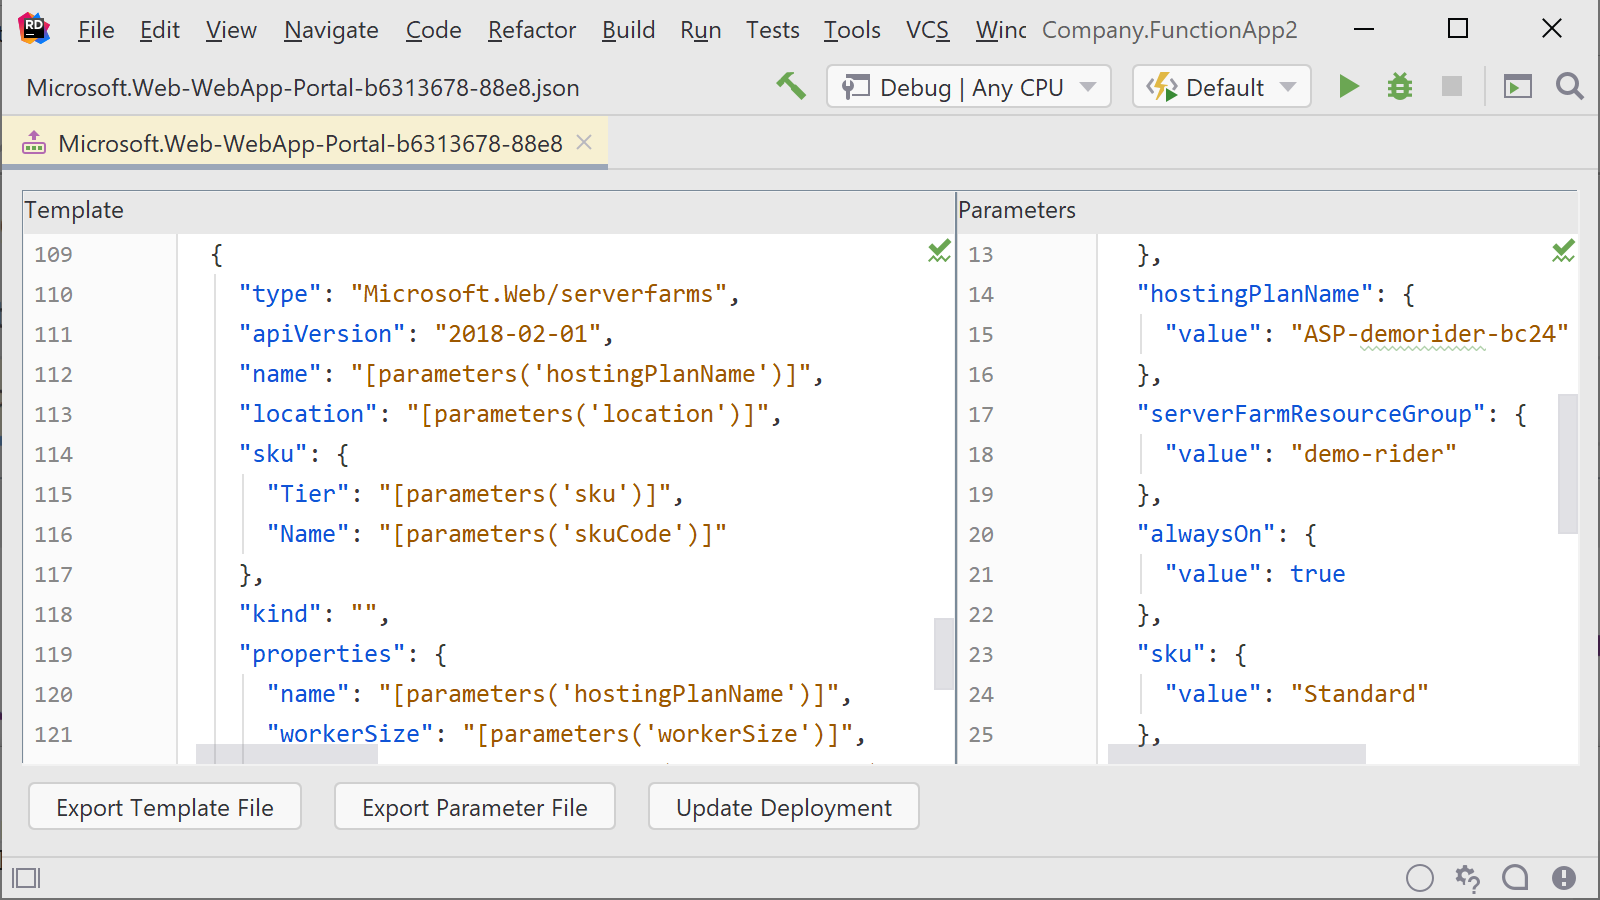Click Export Template File button
The height and width of the screenshot is (900, 1600).
click(x=165, y=807)
